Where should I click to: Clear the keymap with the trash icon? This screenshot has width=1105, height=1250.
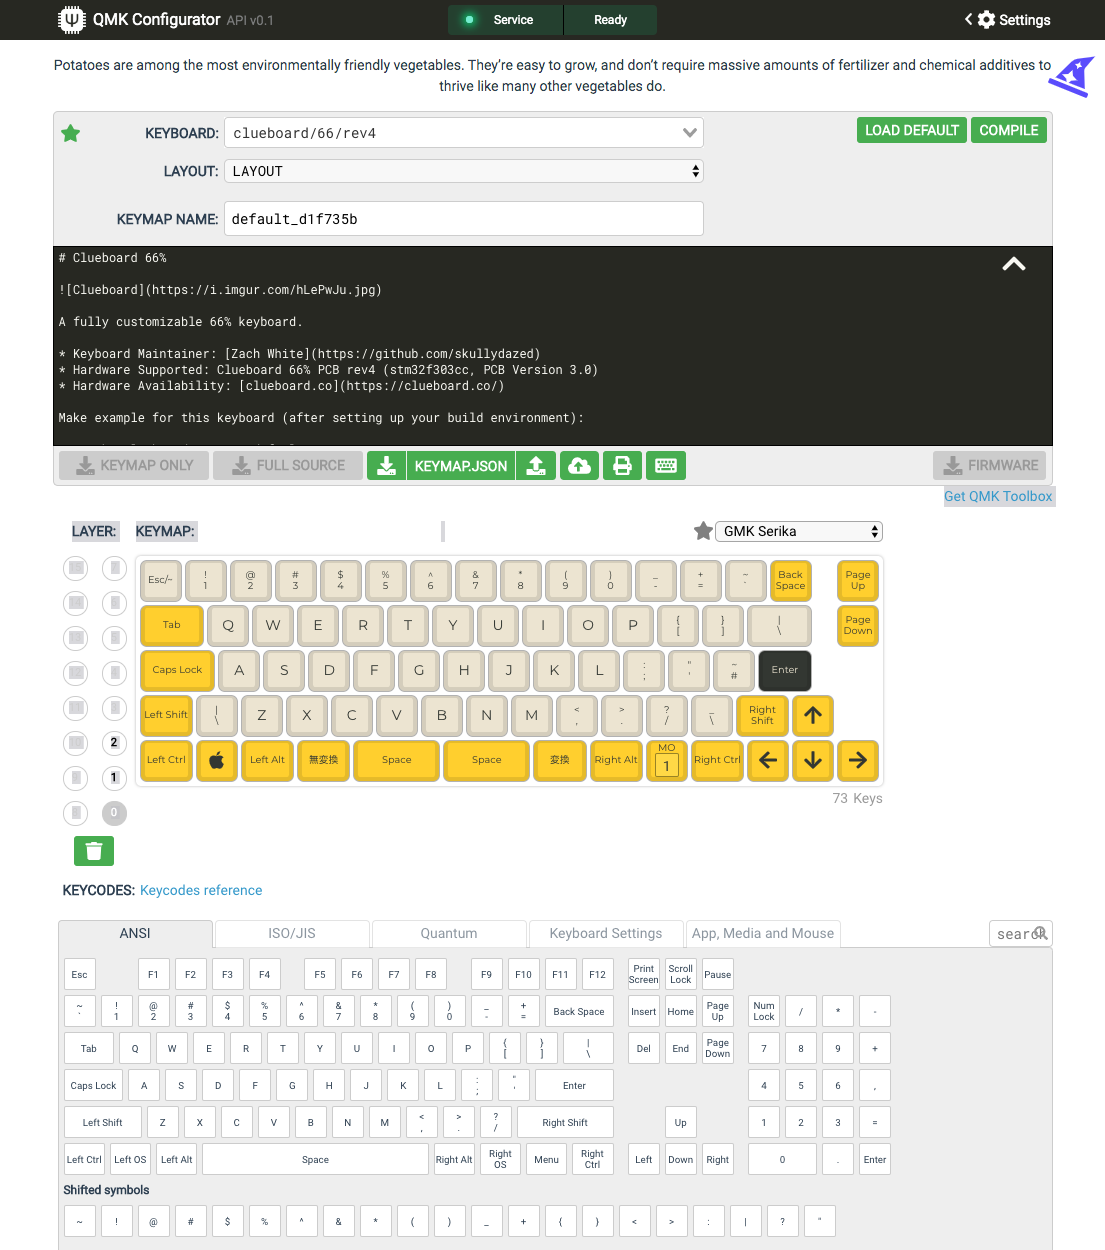pyautogui.click(x=93, y=850)
